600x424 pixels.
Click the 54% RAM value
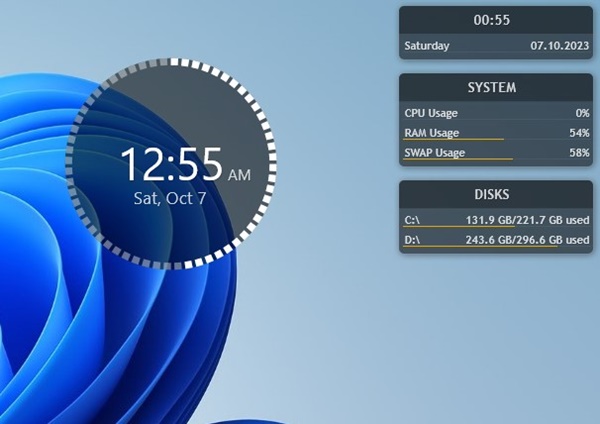click(579, 133)
